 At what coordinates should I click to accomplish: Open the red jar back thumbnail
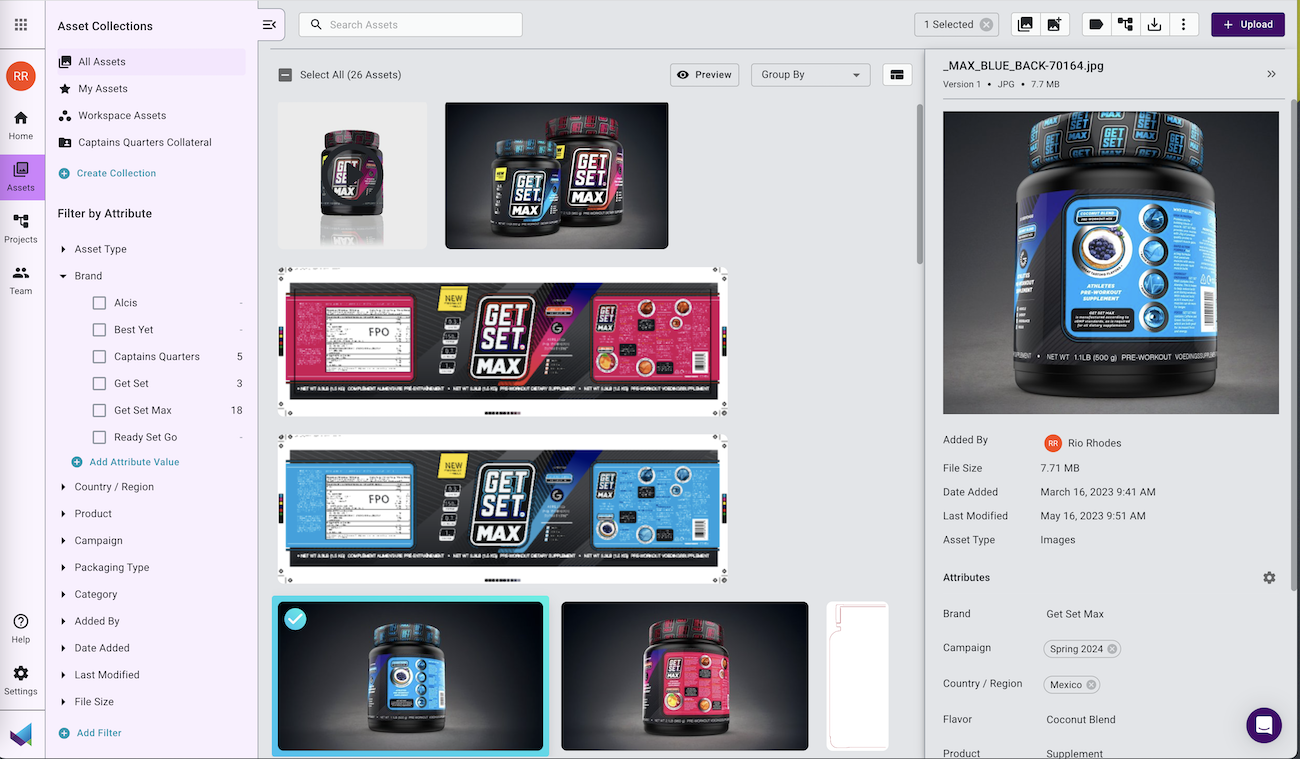pyautogui.click(x=684, y=676)
